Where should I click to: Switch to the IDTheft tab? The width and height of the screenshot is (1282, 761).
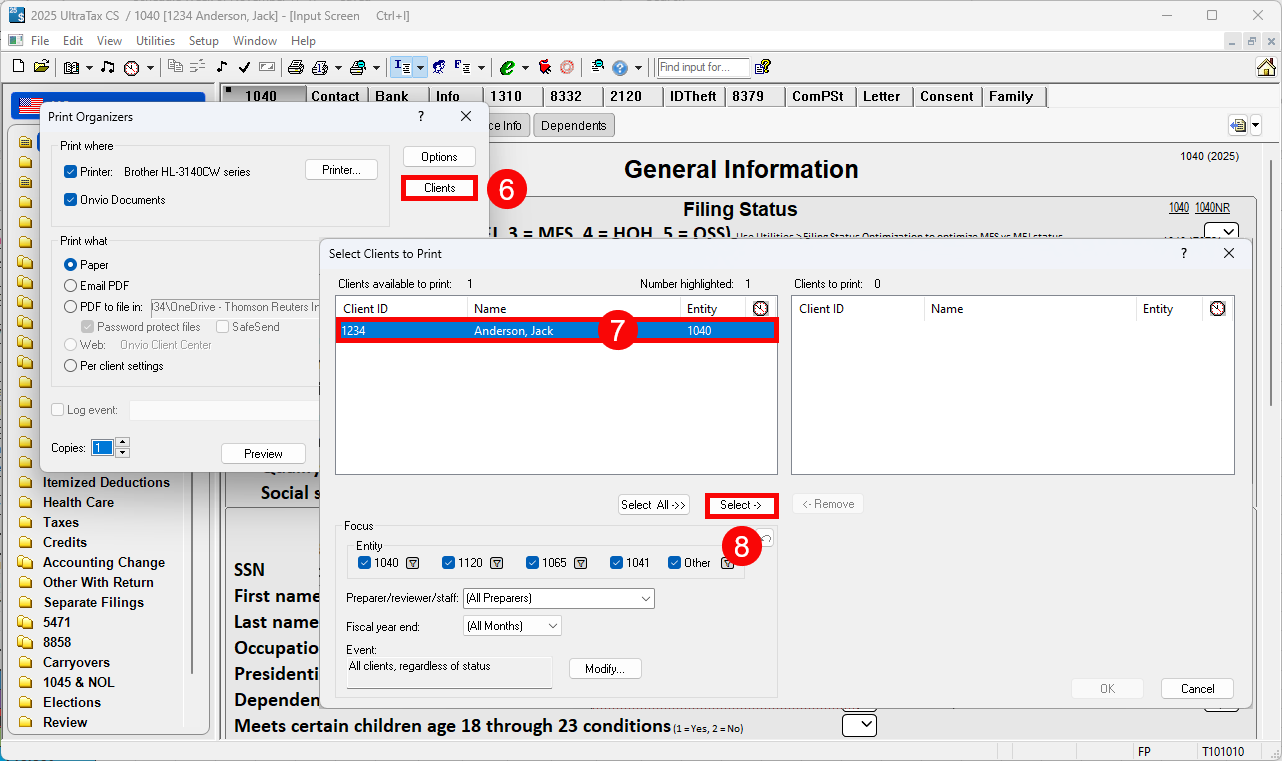pos(692,96)
